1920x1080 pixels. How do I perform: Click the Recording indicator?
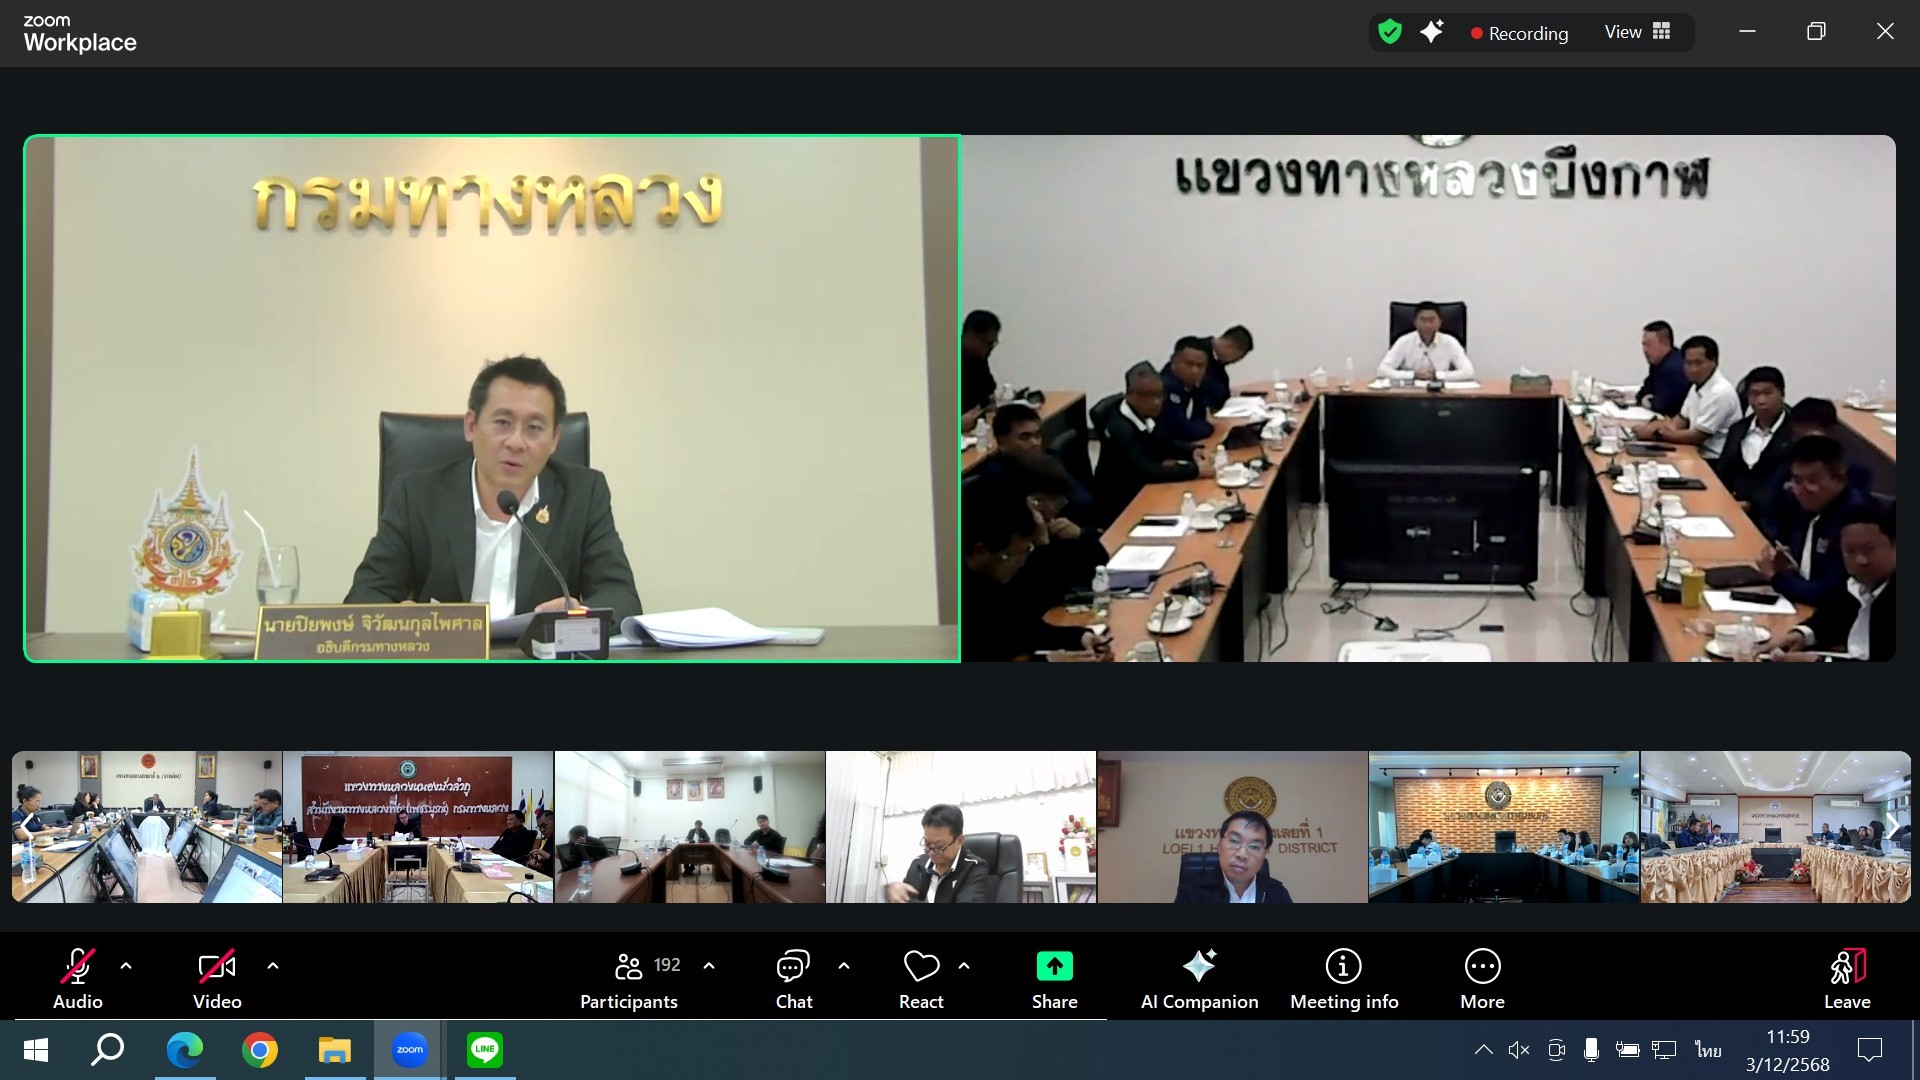1519,33
